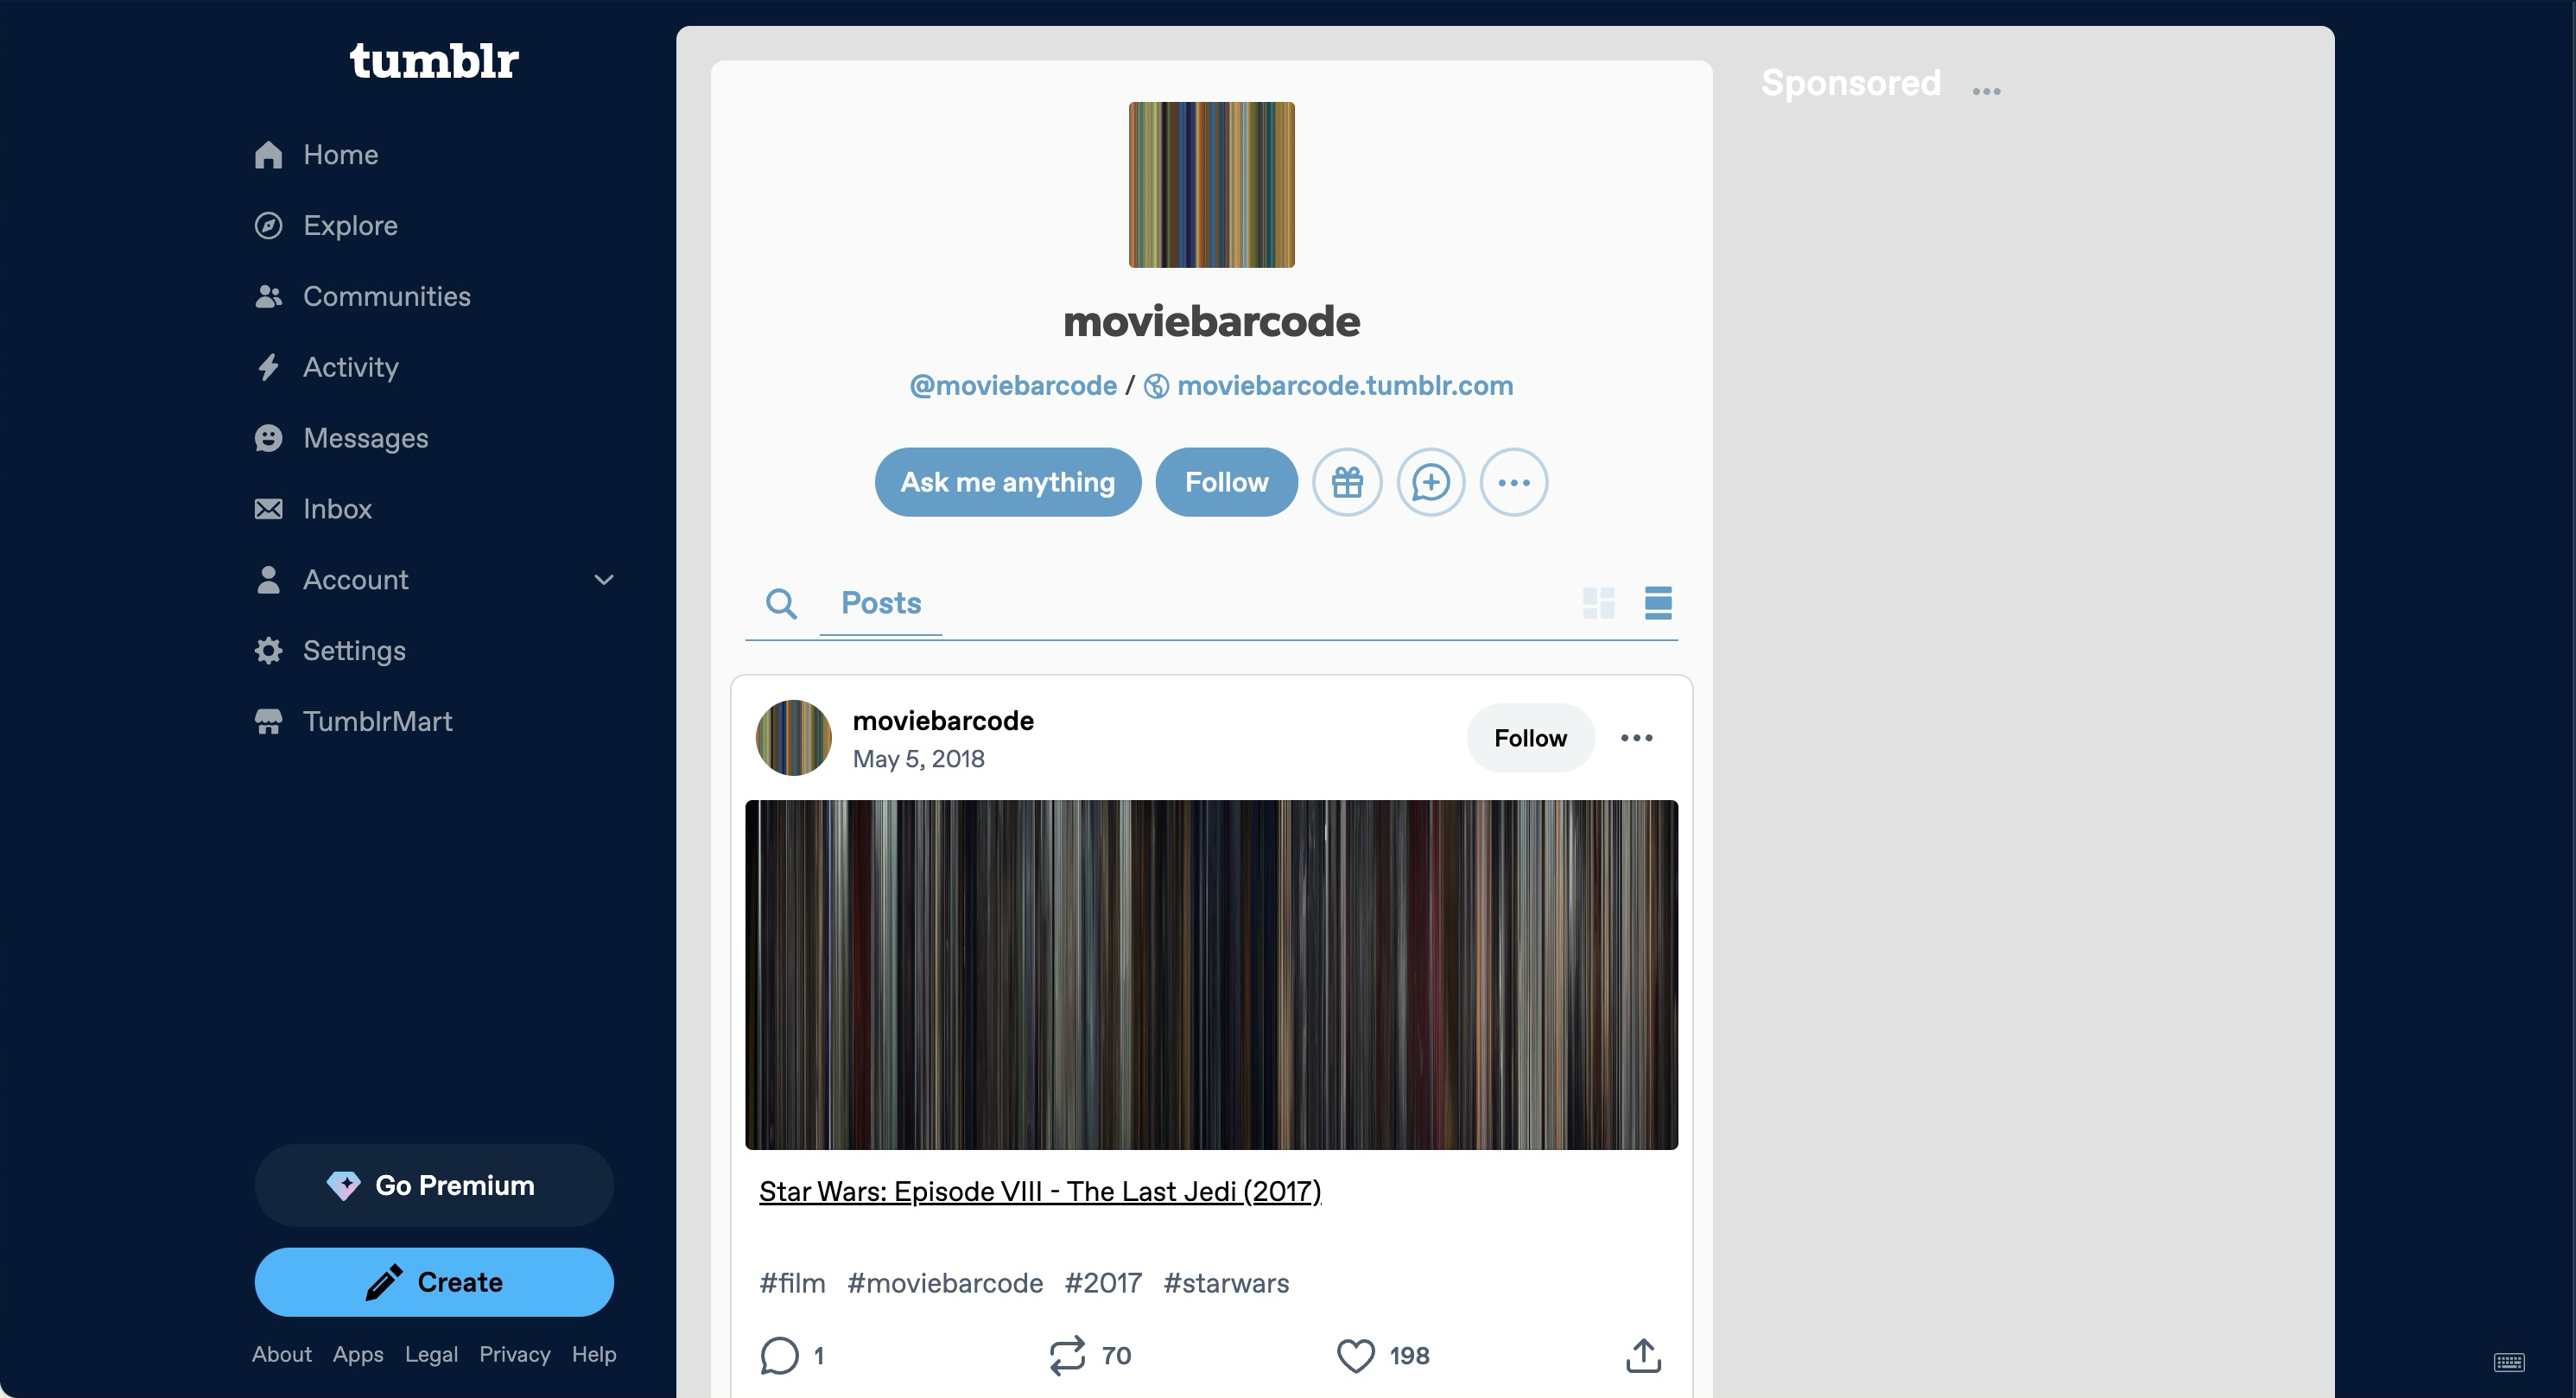Open Communities people icon
The height and width of the screenshot is (1398, 2576).
coord(268,297)
